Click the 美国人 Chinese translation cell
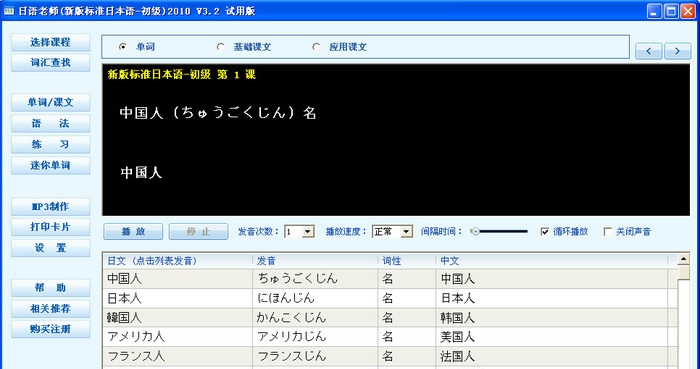Viewport: 700px width, 369px height. pyautogui.click(x=552, y=337)
